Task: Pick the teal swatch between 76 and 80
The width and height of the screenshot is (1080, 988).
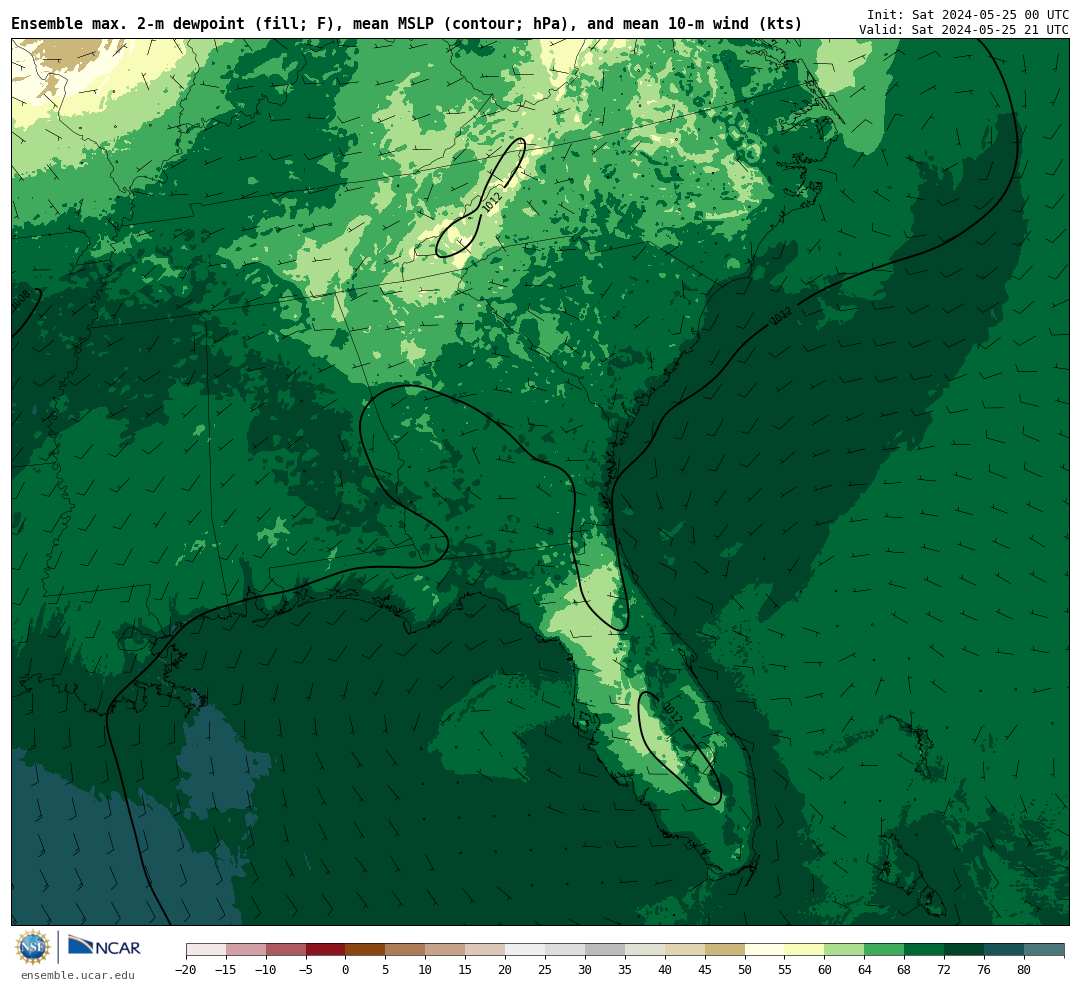Action: [x=1004, y=950]
